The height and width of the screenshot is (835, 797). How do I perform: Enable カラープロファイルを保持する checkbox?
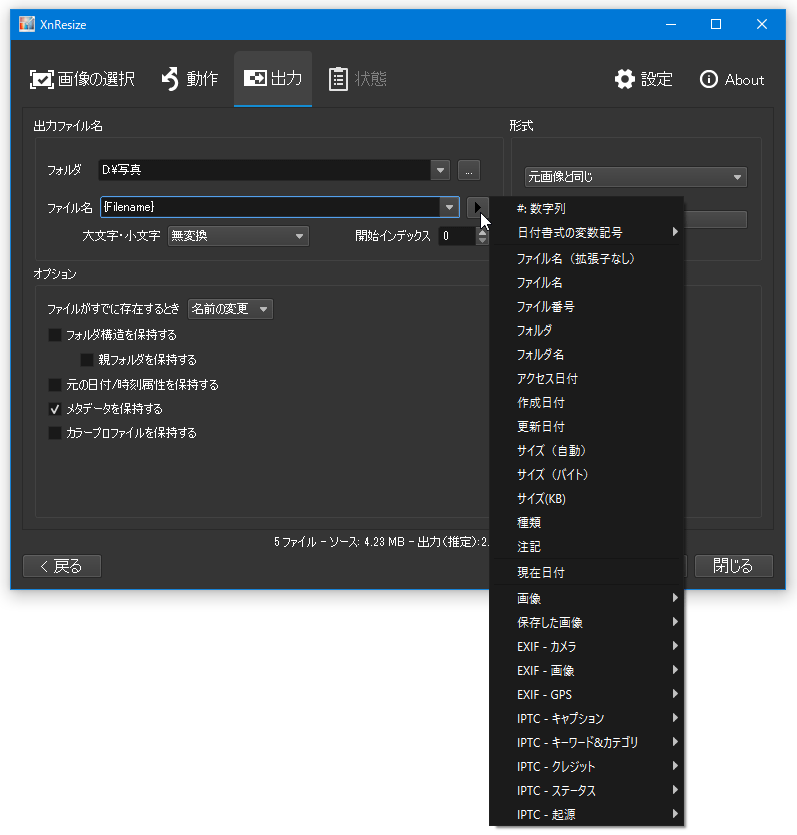tap(55, 433)
